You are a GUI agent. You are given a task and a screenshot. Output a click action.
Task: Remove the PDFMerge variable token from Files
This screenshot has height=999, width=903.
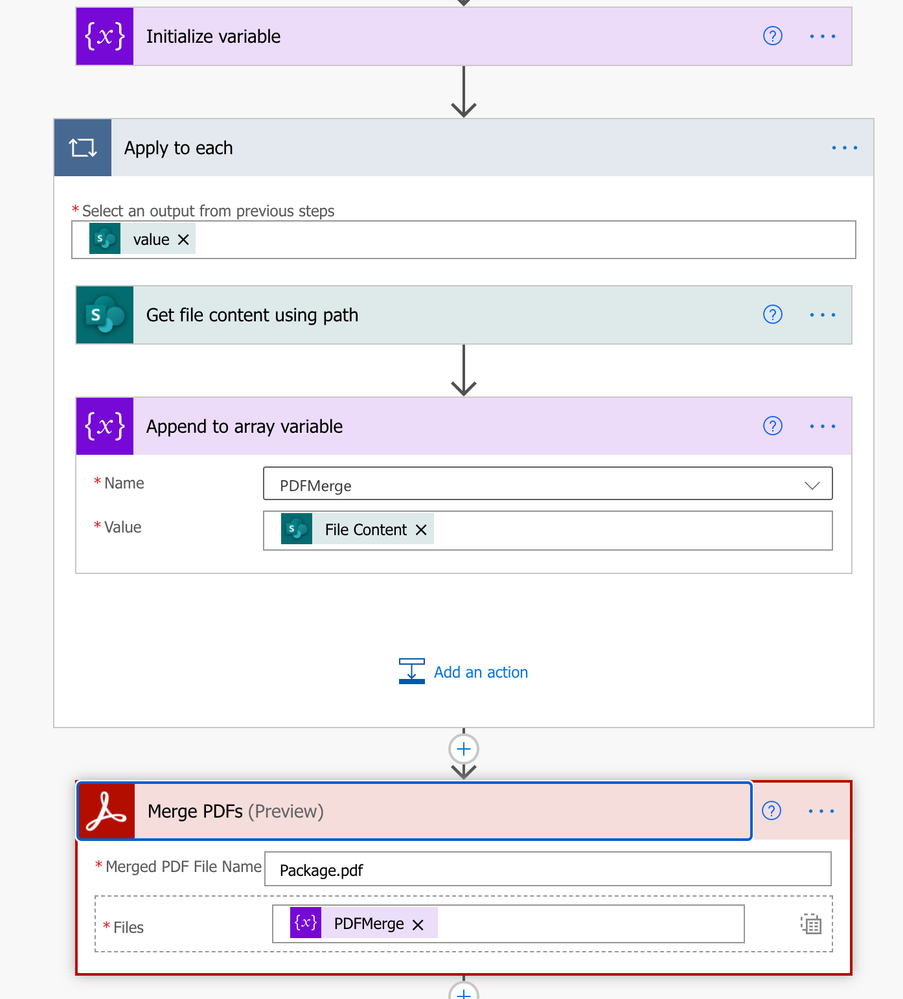point(418,924)
